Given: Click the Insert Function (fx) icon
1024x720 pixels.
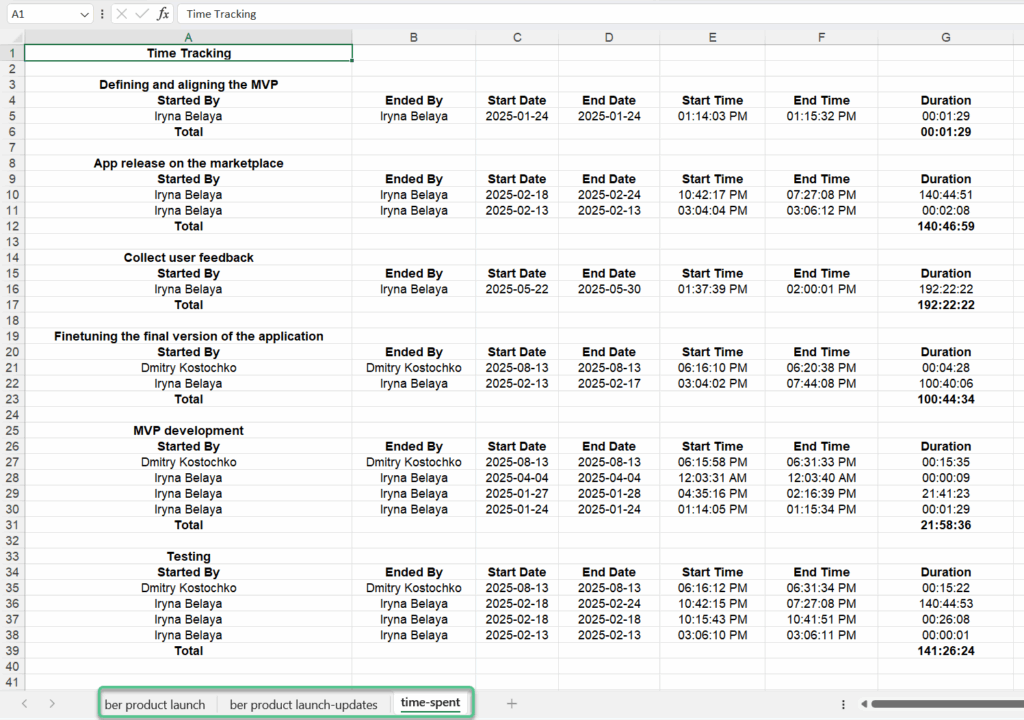Looking at the screenshot, I should [163, 13].
